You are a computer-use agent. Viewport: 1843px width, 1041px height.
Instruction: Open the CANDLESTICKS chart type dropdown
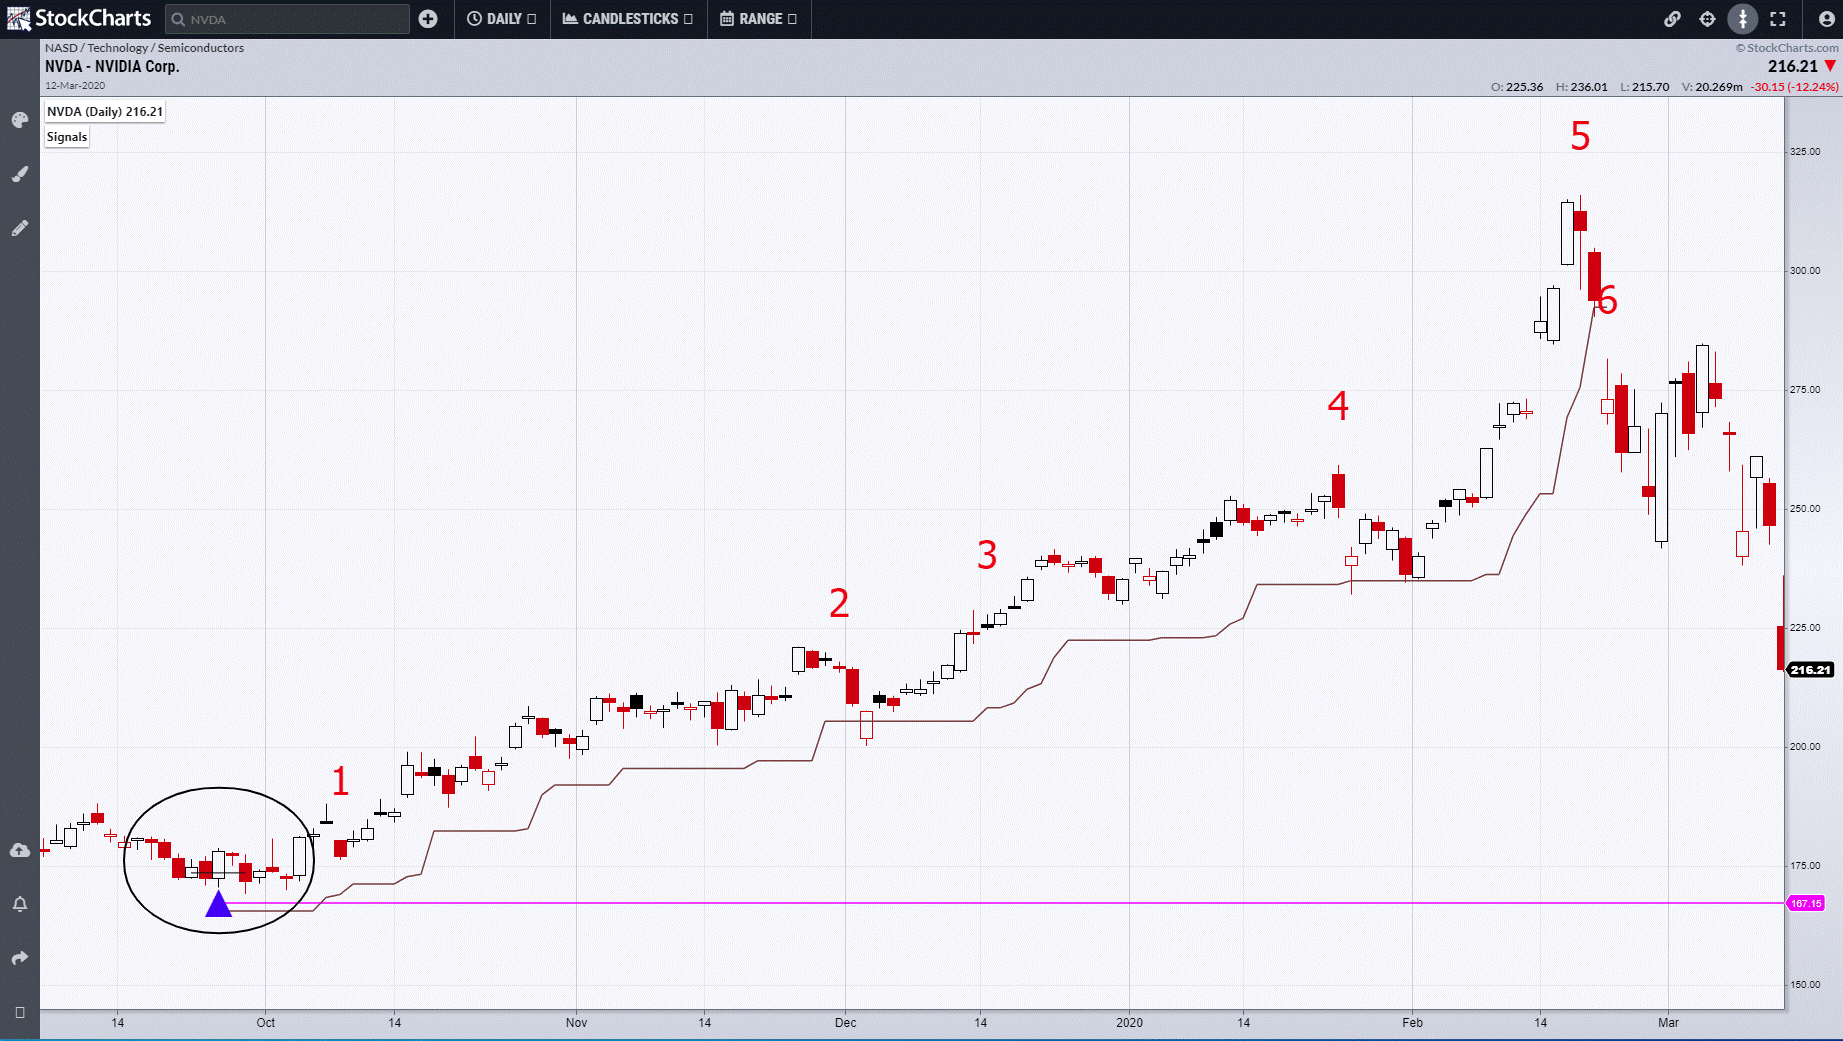pos(628,19)
